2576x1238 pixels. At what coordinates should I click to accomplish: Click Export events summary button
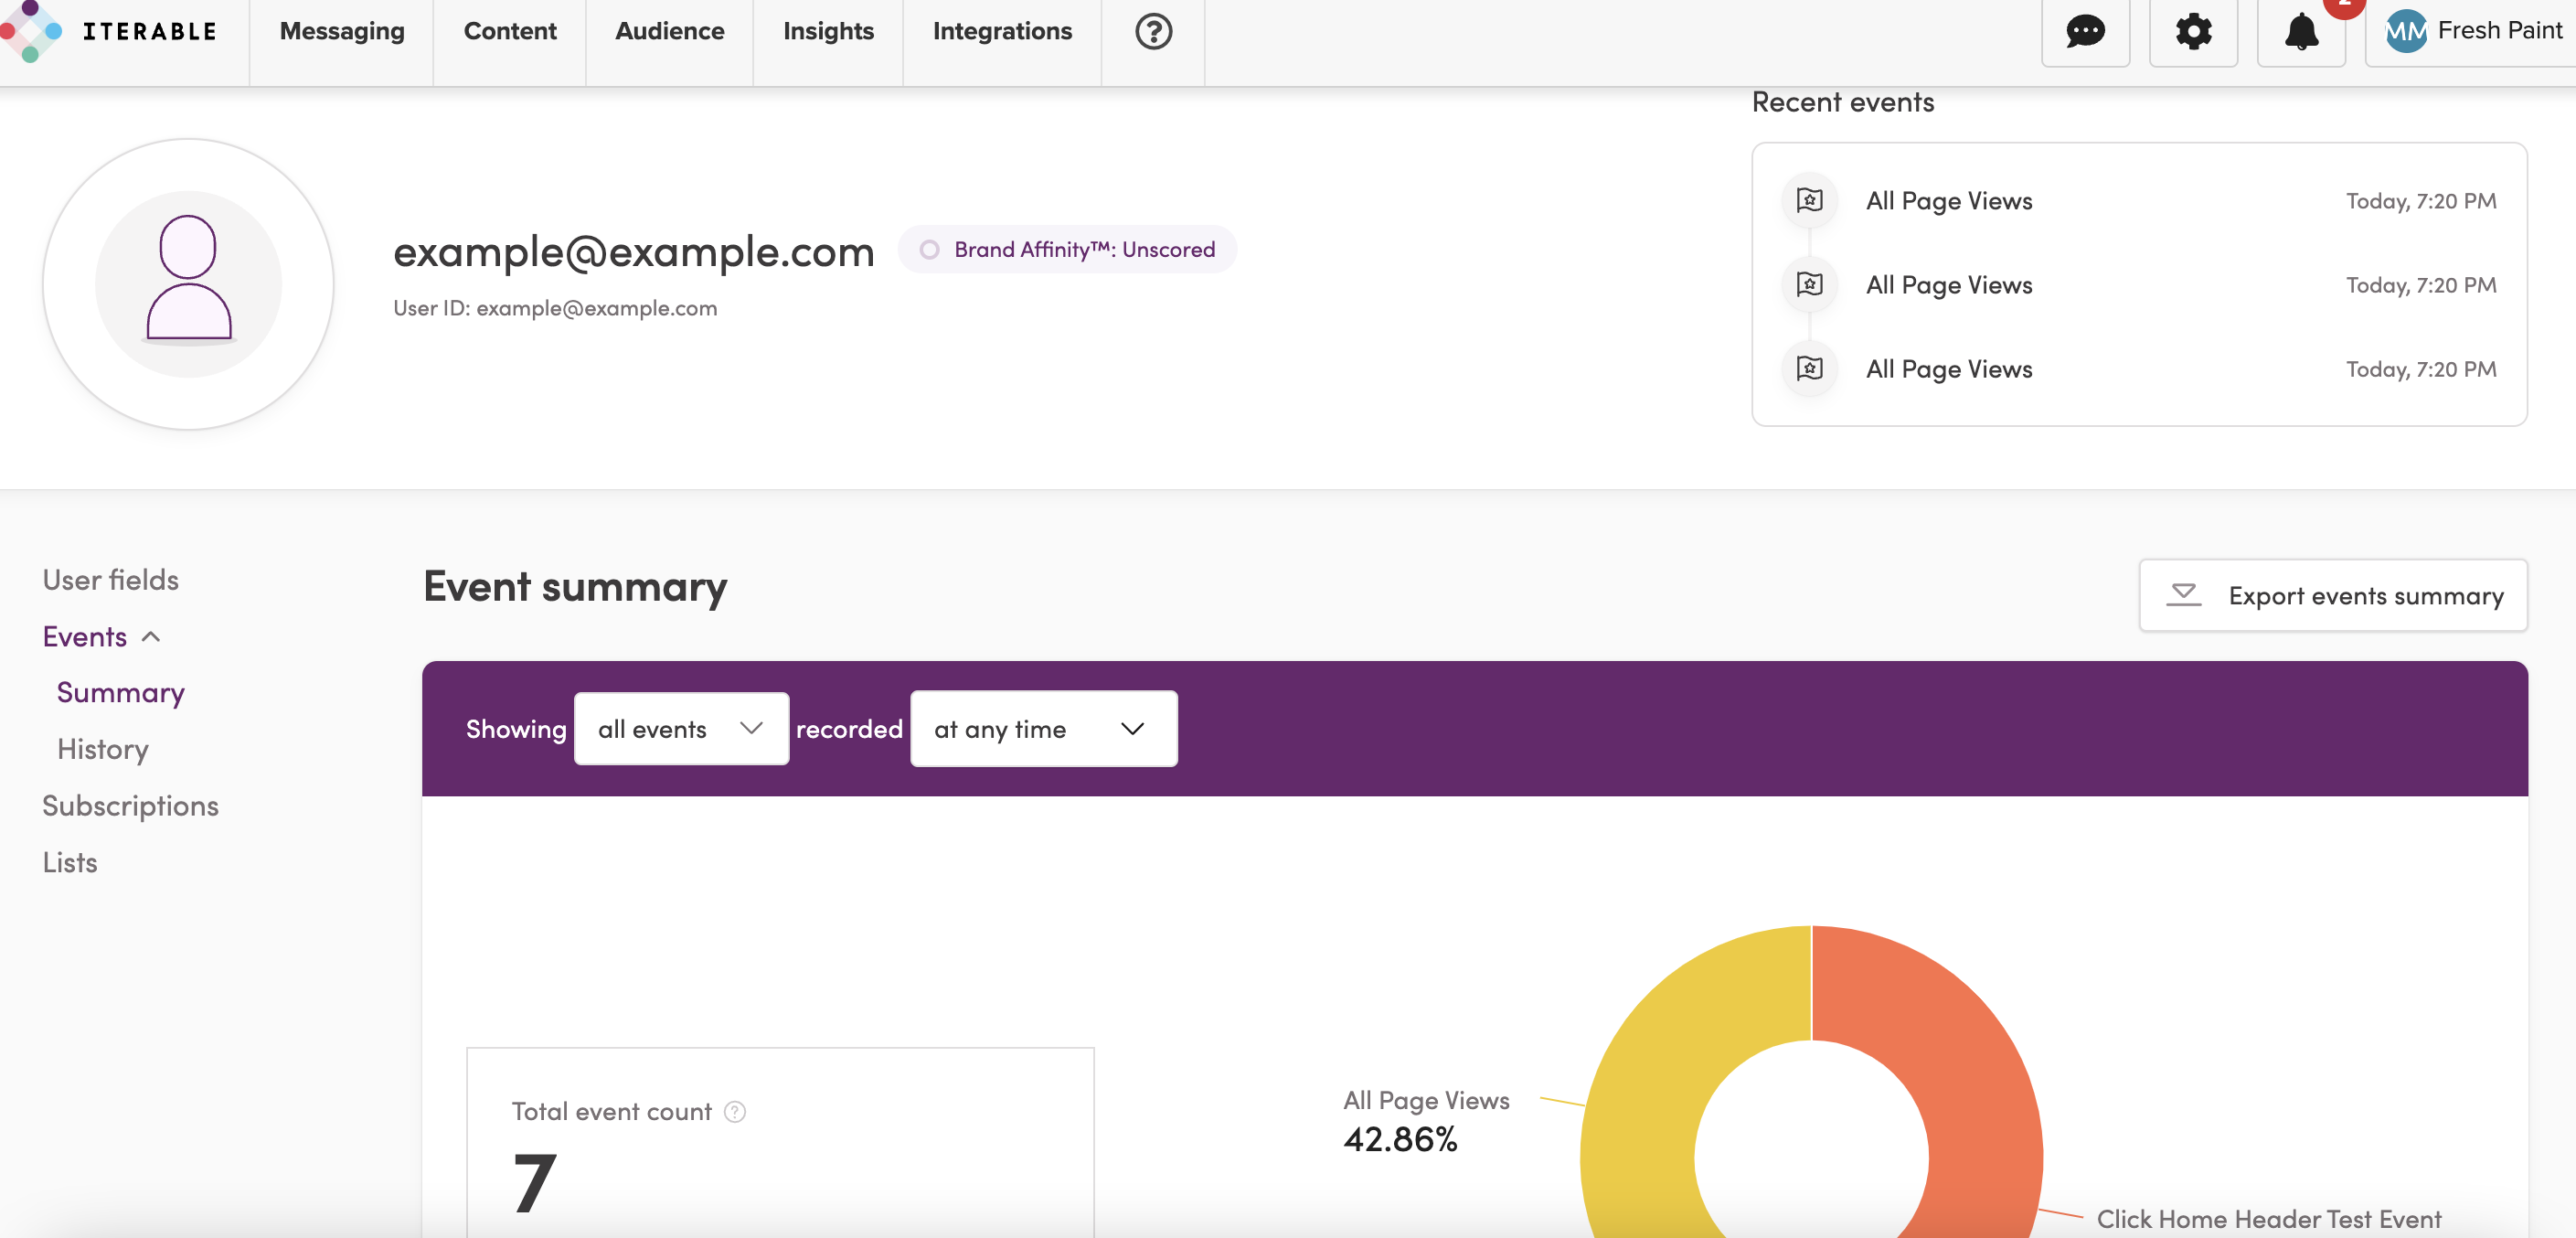[2332, 596]
